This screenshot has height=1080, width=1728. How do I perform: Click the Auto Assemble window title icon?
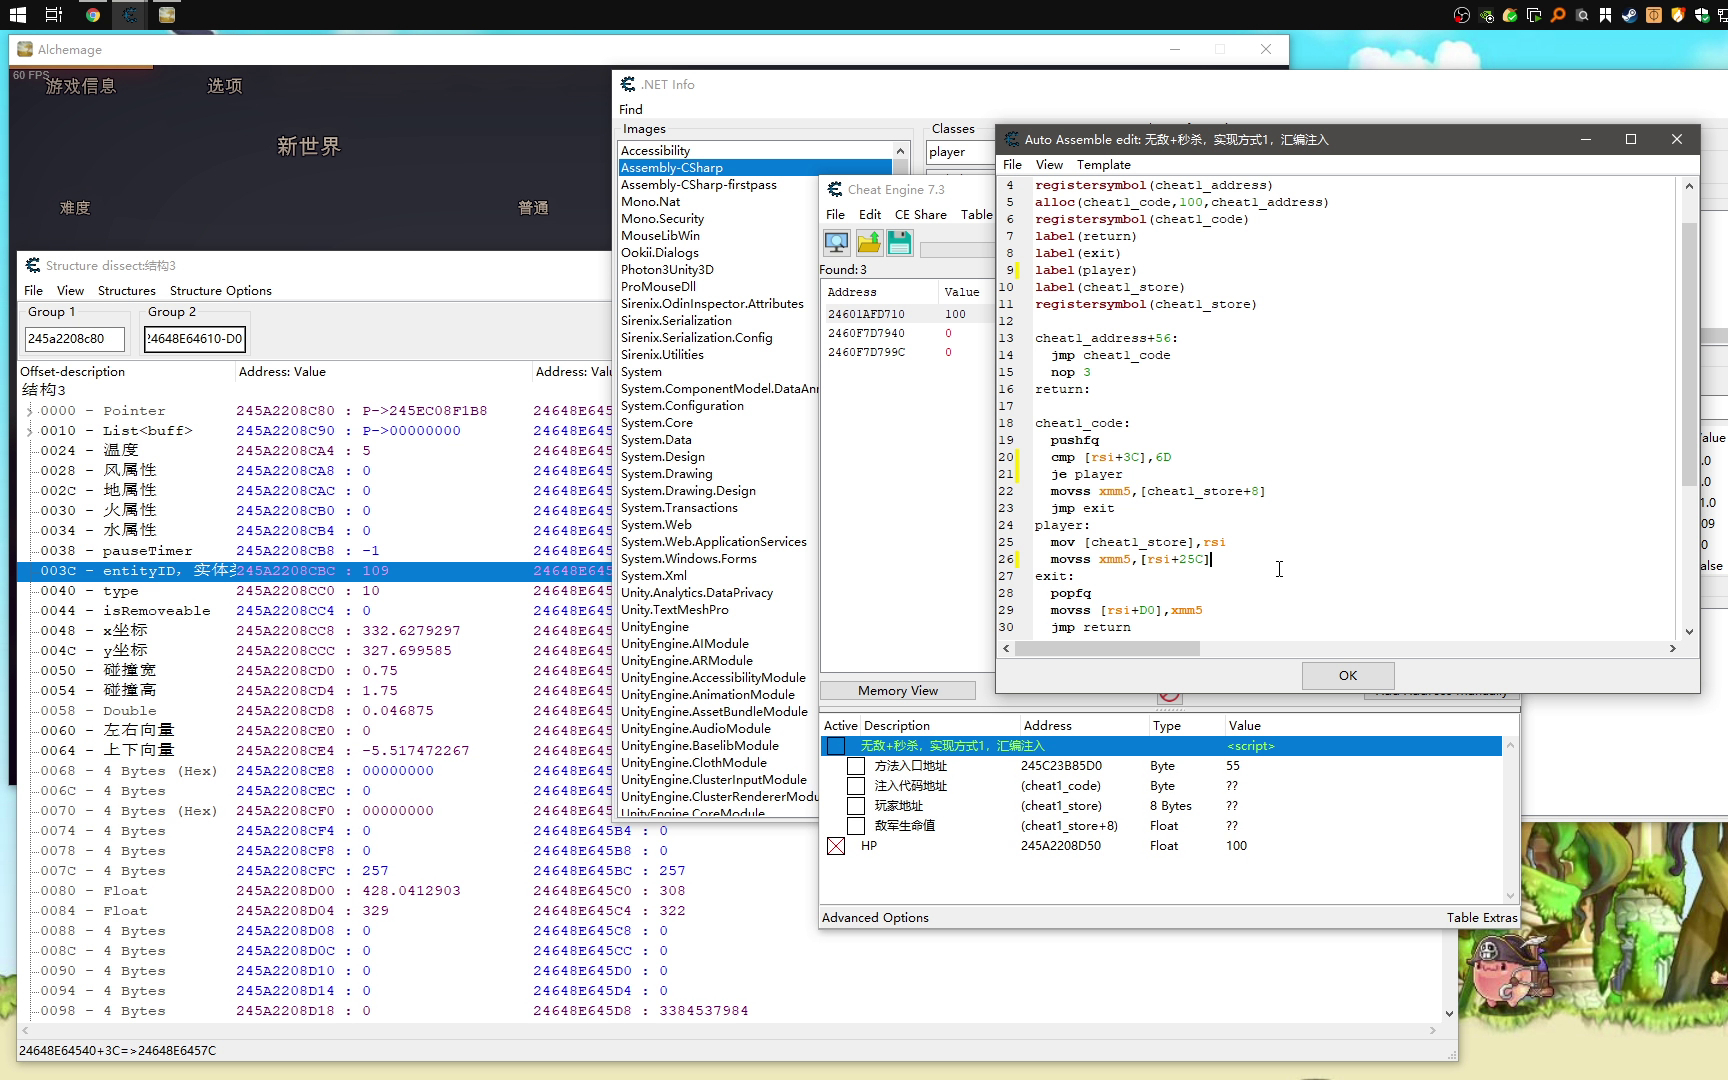pos(1012,139)
